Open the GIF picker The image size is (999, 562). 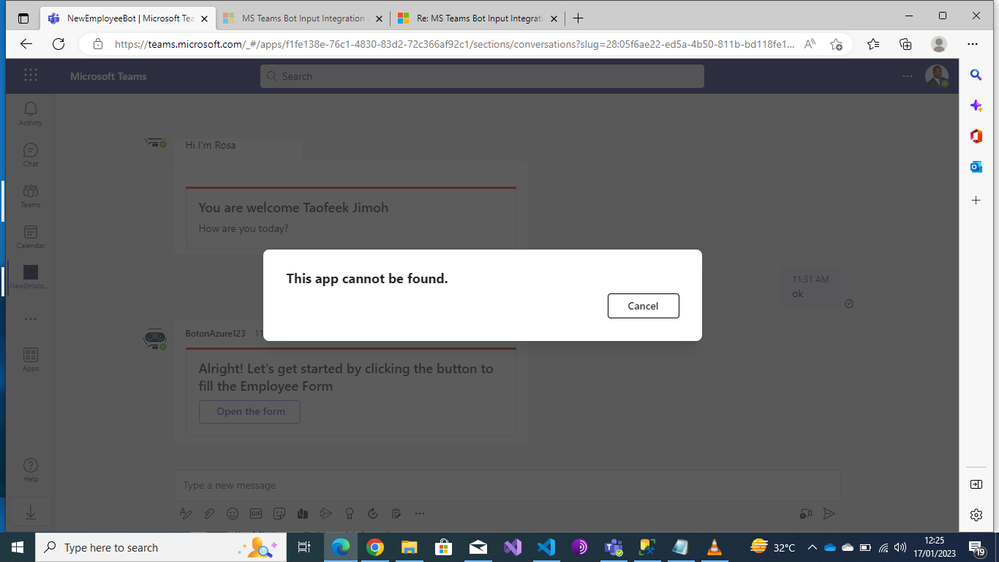pyautogui.click(x=255, y=514)
